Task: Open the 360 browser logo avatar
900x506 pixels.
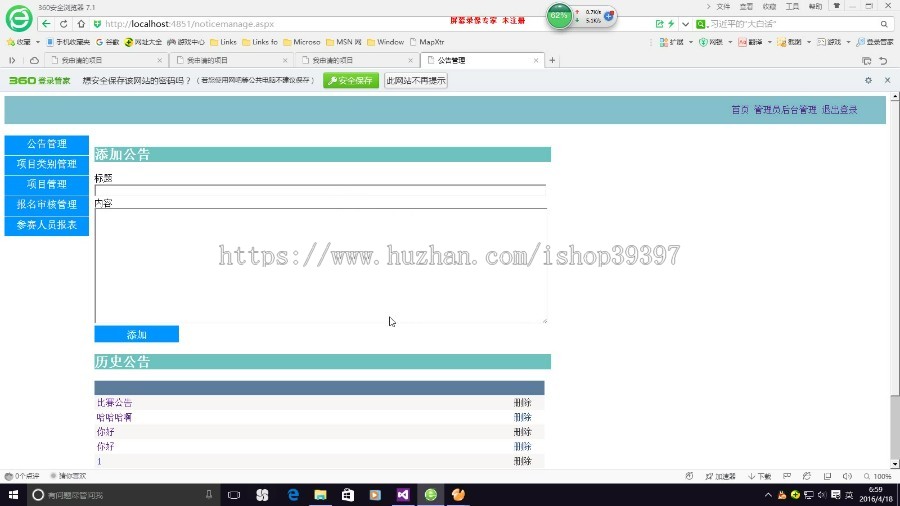Action: coord(19,18)
